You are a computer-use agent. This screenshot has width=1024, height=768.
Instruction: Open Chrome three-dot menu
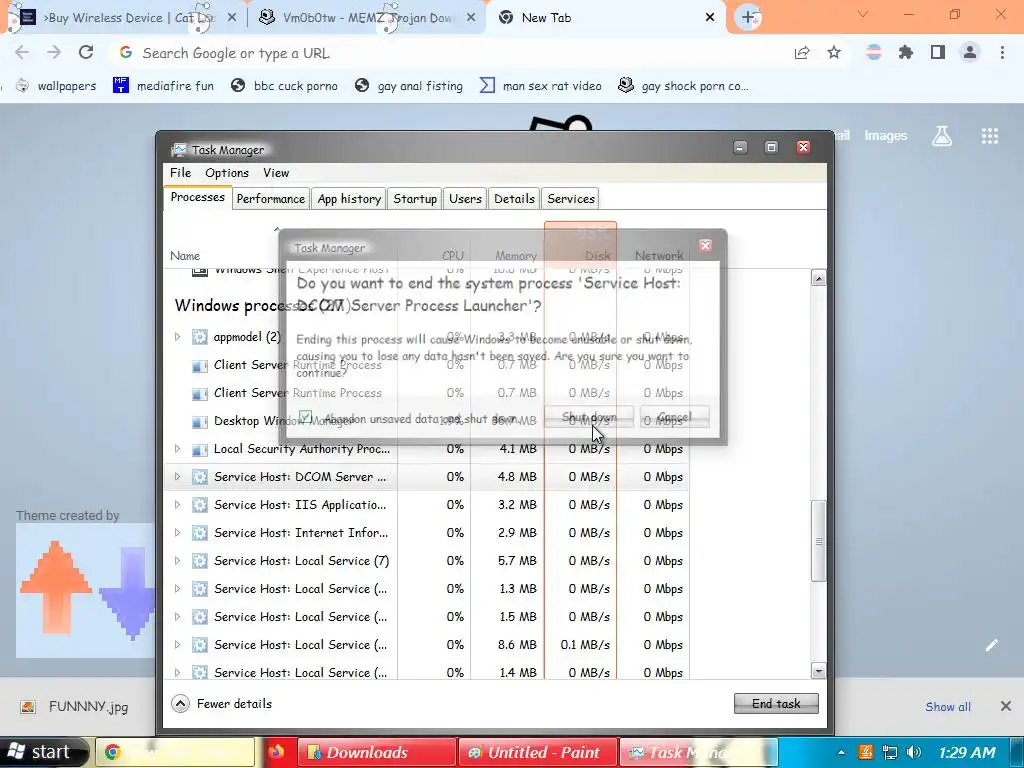[x=1002, y=52]
